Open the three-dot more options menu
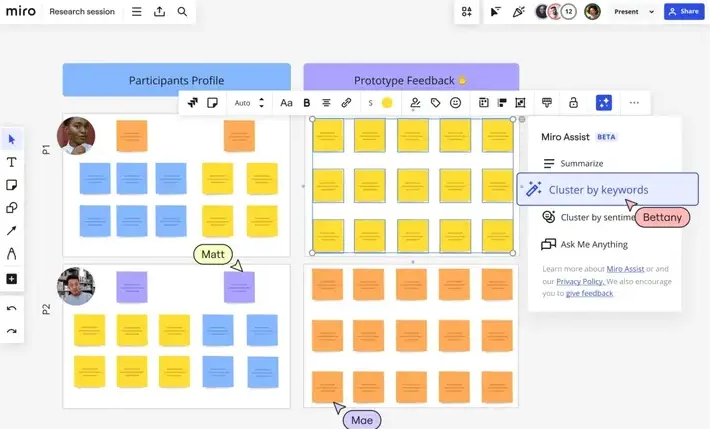The width and height of the screenshot is (710, 429). [x=634, y=102]
